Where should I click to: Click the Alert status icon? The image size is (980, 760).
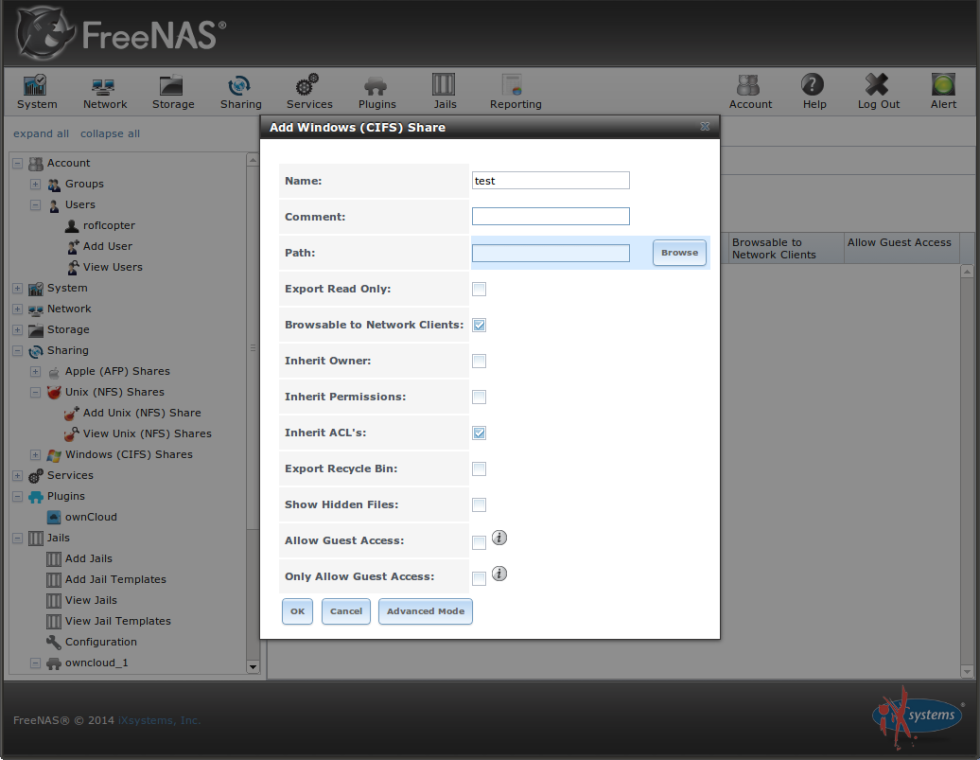(x=942, y=90)
